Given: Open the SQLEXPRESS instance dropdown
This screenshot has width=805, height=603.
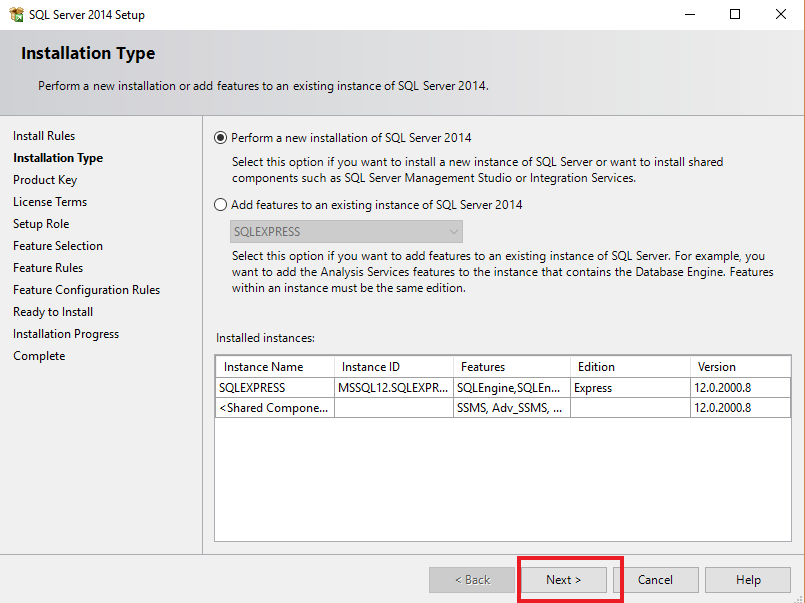Looking at the screenshot, I should (346, 231).
